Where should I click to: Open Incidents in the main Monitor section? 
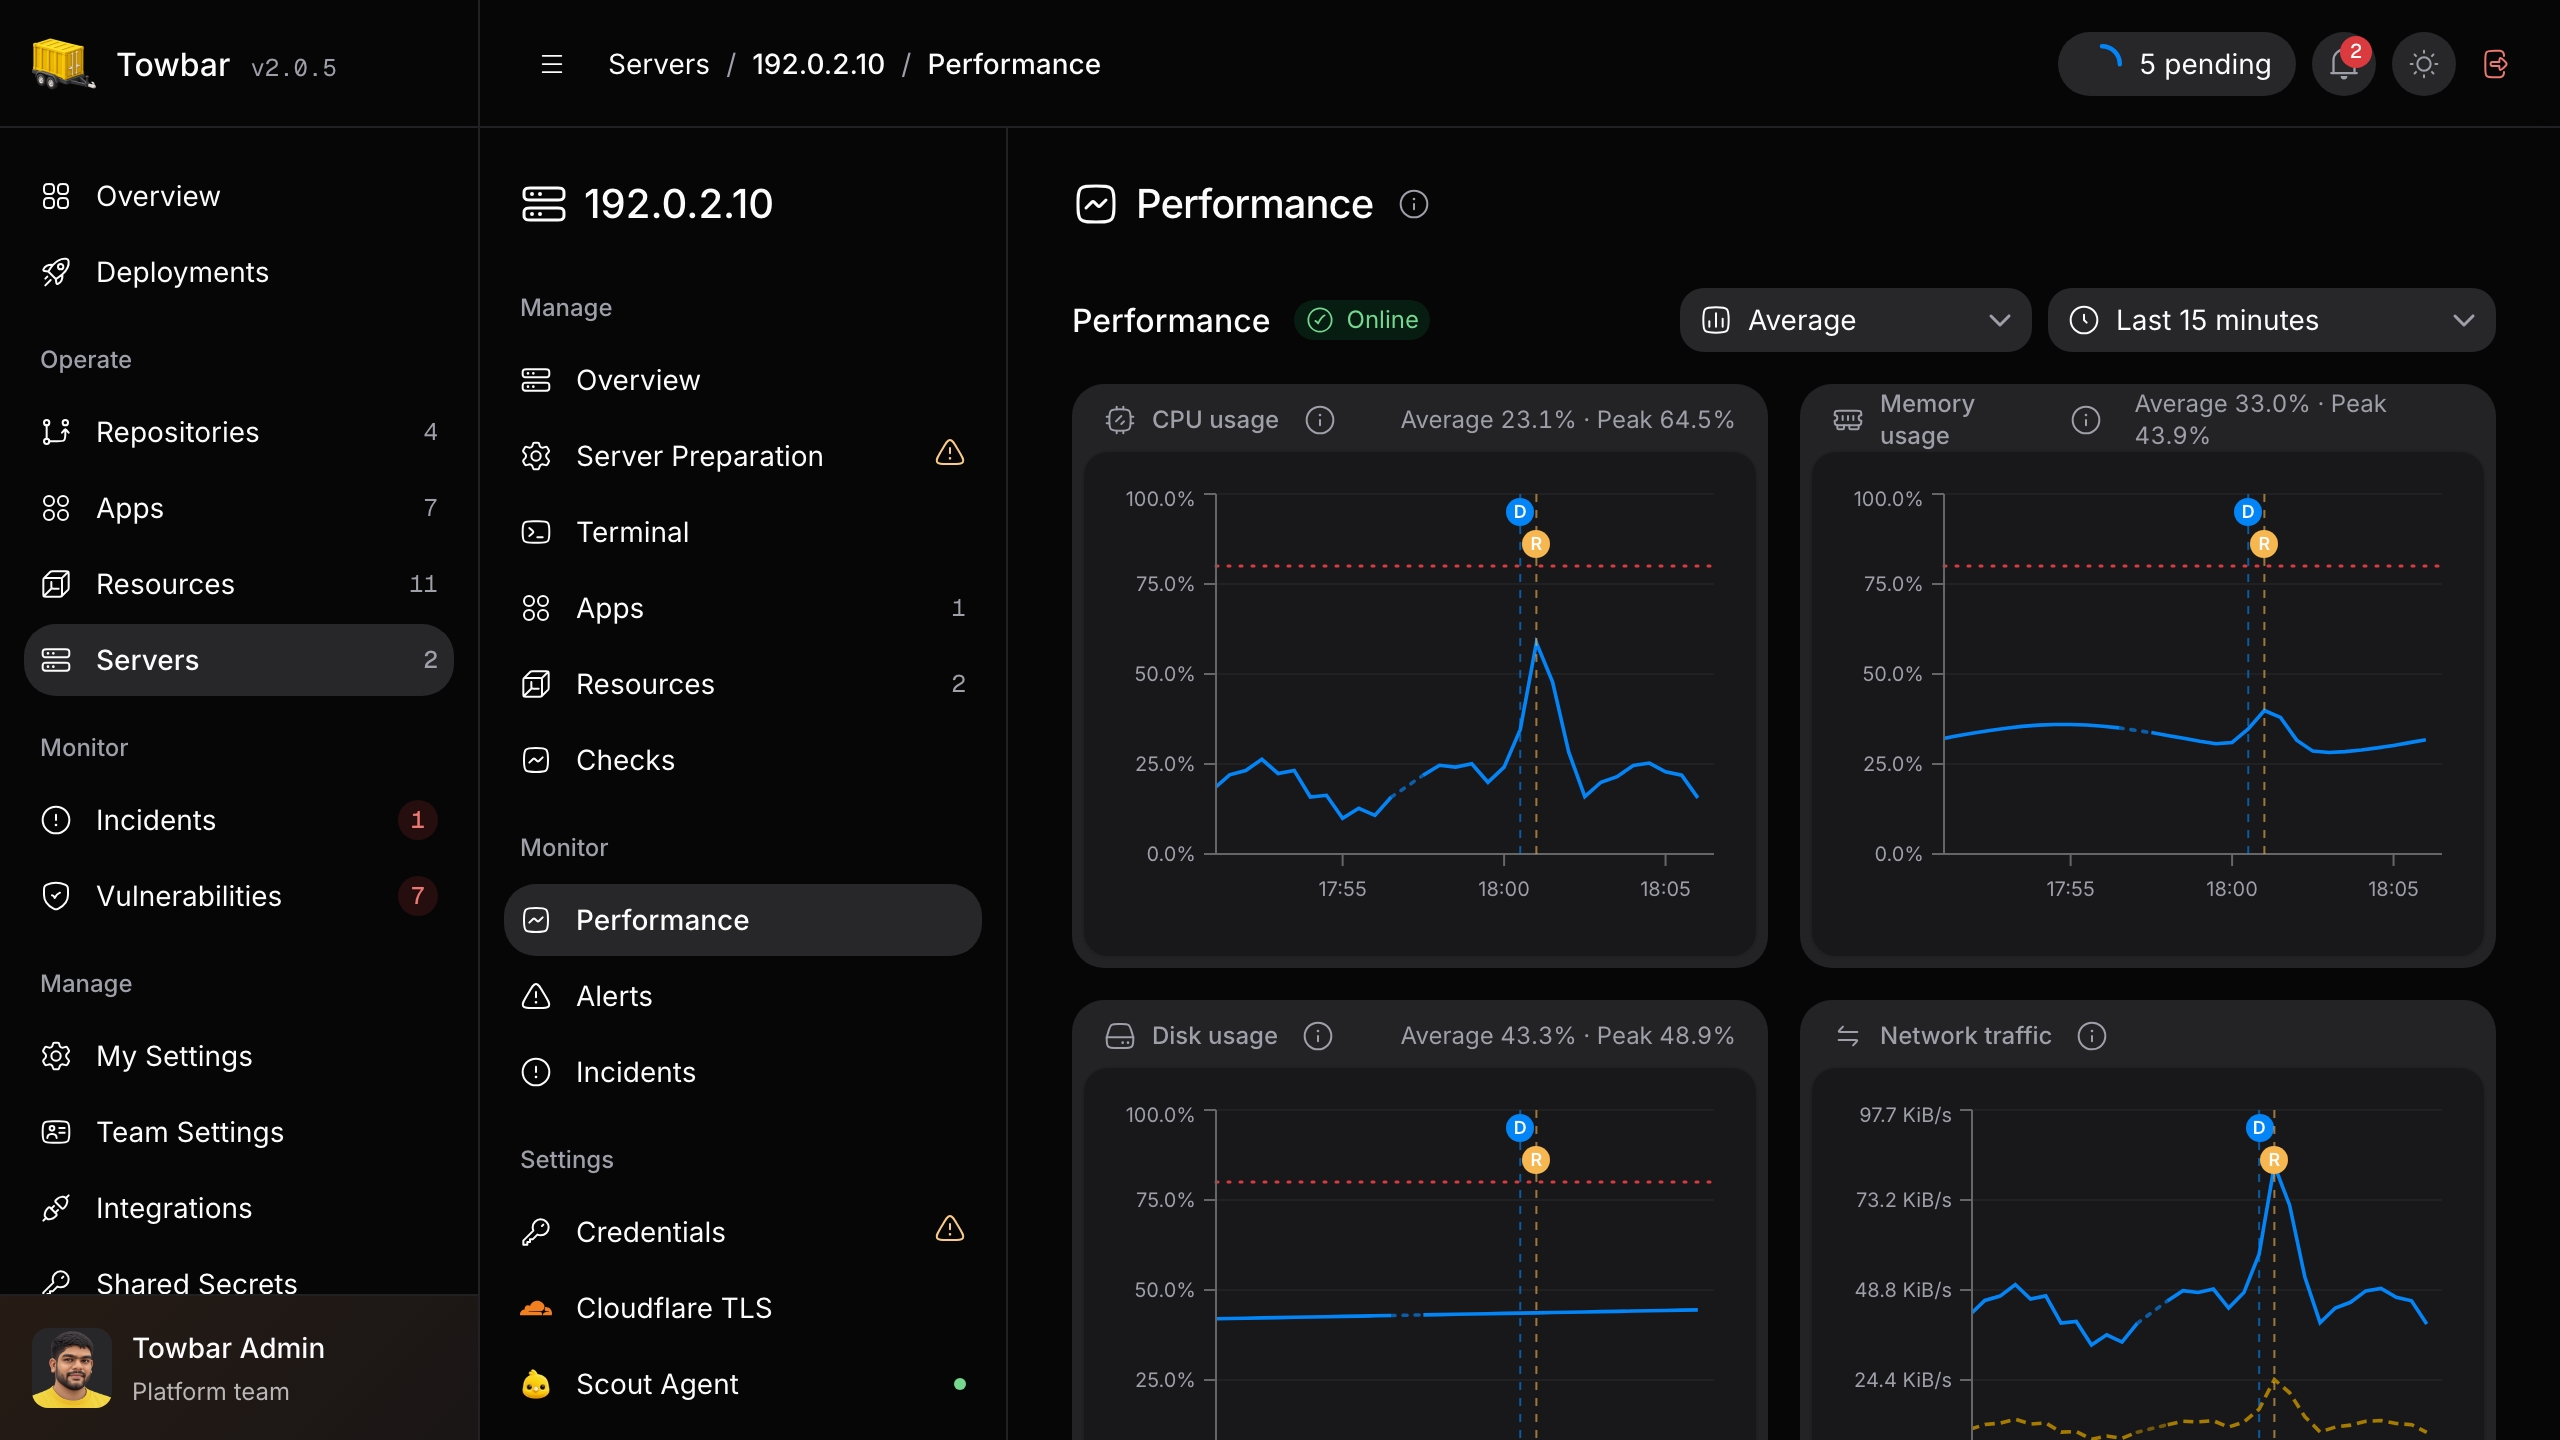(x=239, y=820)
